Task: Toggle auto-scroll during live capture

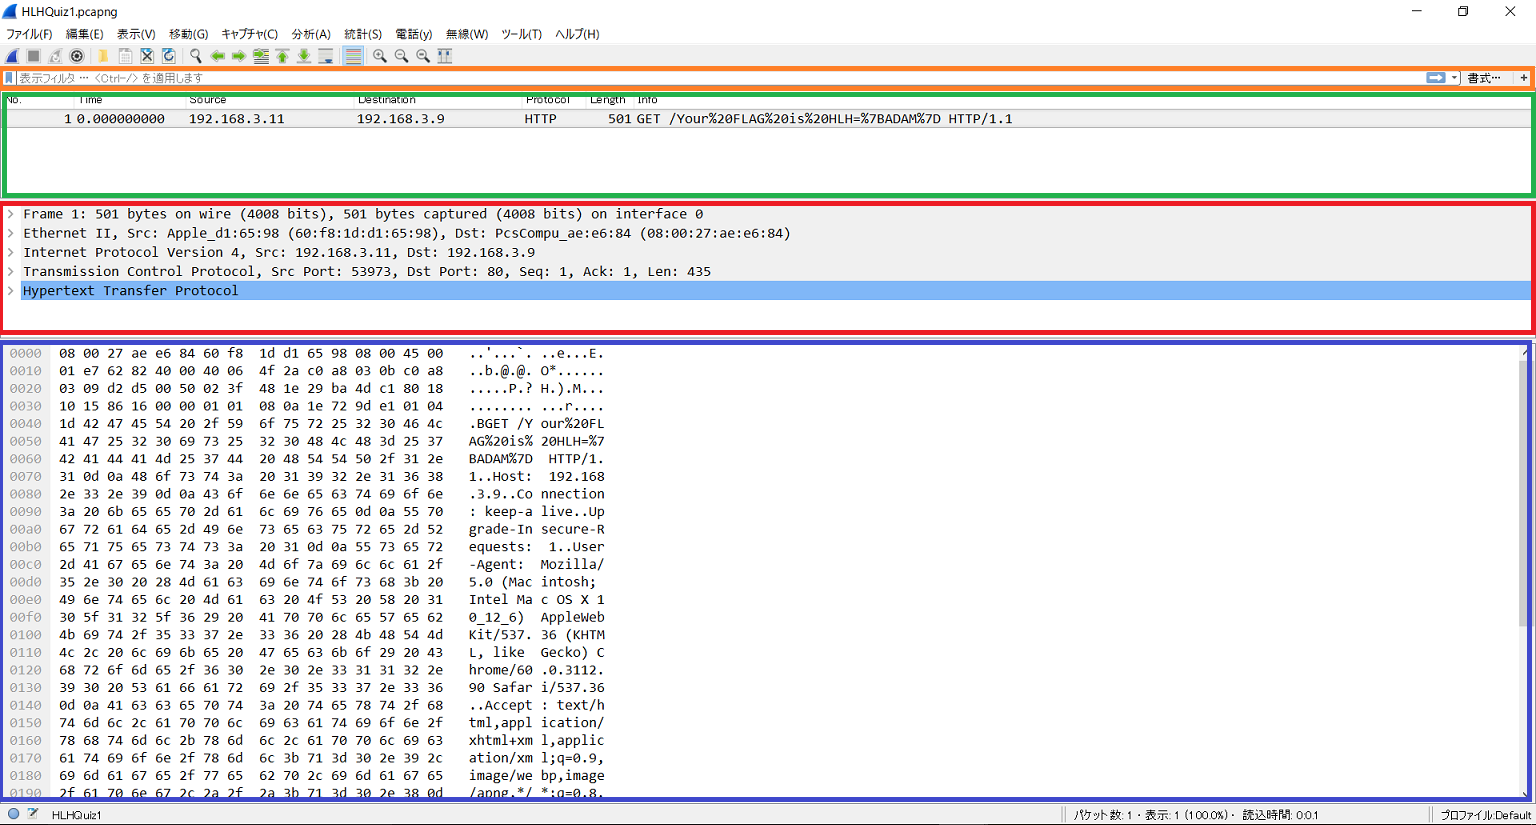Action: [x=325, y=56]
